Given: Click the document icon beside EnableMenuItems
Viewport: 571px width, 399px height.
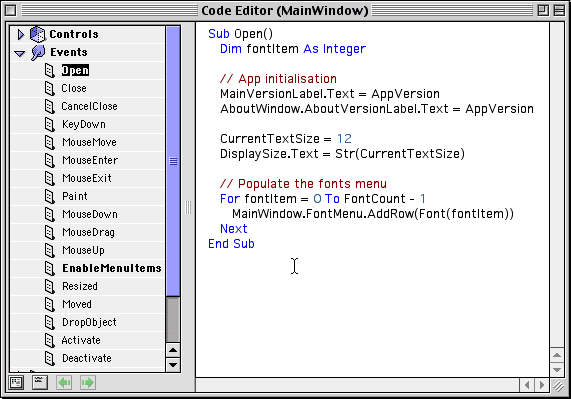Looking at the screenshot, I should coord(50,269).
